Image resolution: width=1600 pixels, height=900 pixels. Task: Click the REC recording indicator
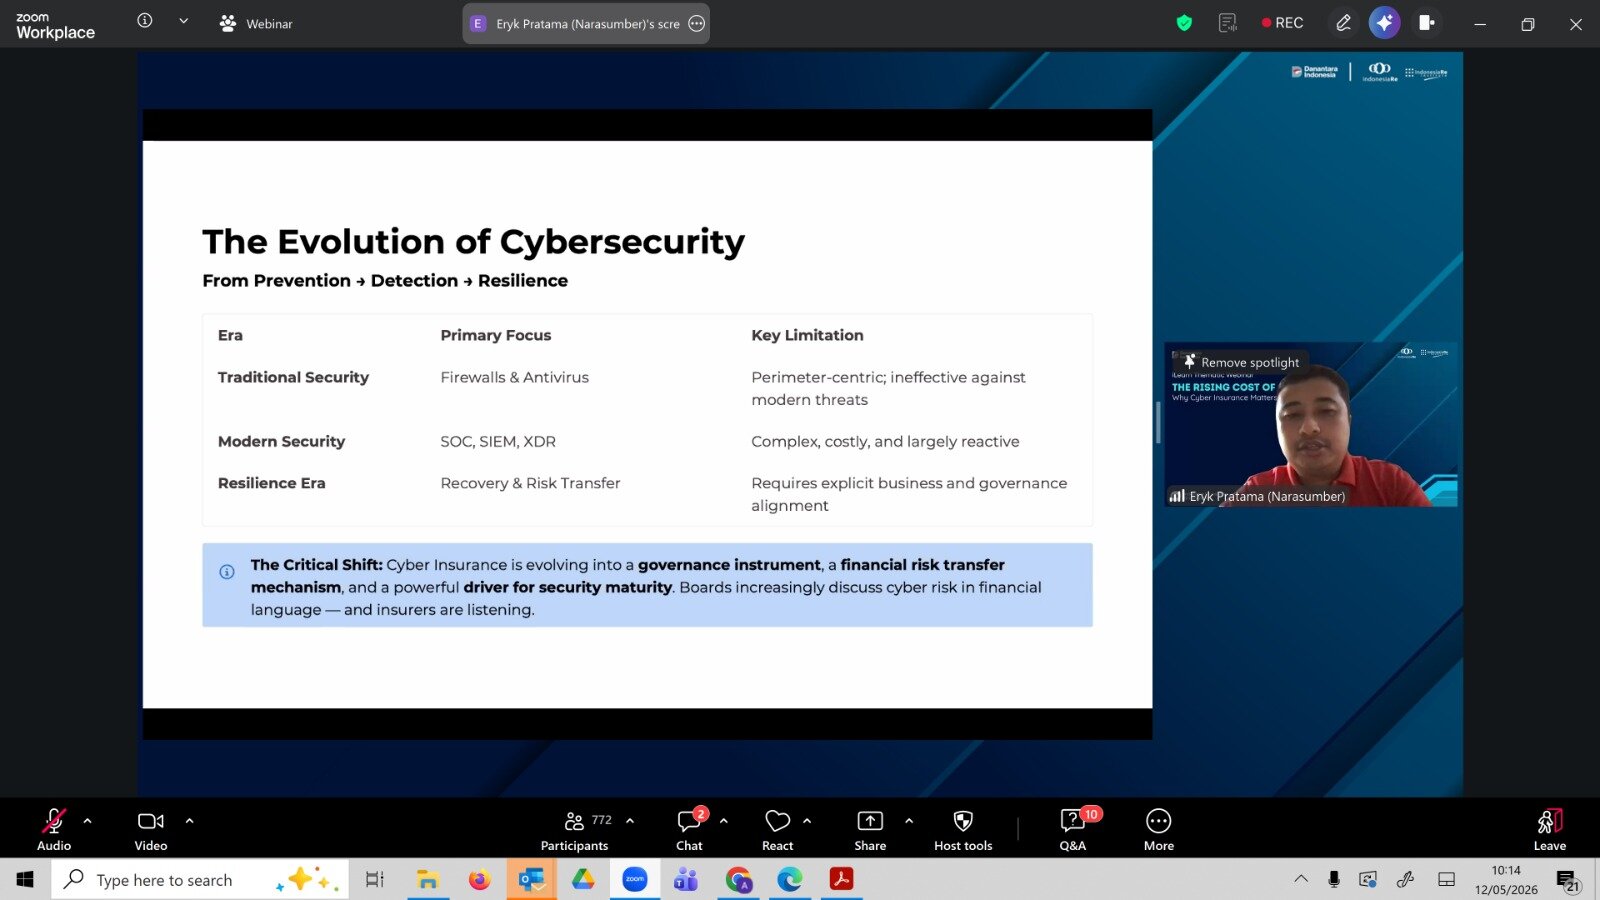1283,23
